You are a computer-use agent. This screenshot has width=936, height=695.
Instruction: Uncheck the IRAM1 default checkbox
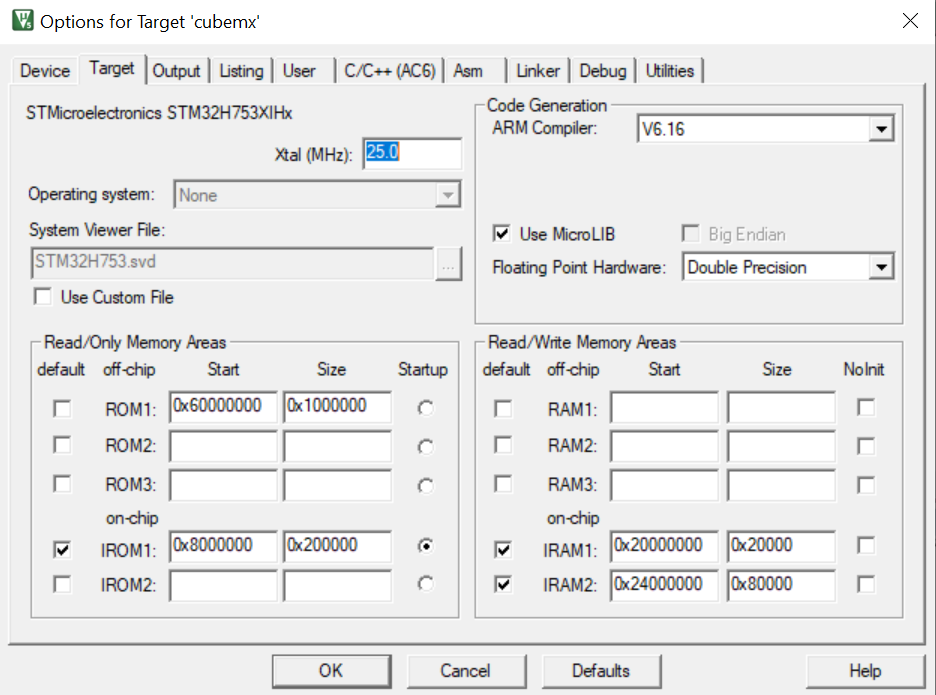coord(503,549)
